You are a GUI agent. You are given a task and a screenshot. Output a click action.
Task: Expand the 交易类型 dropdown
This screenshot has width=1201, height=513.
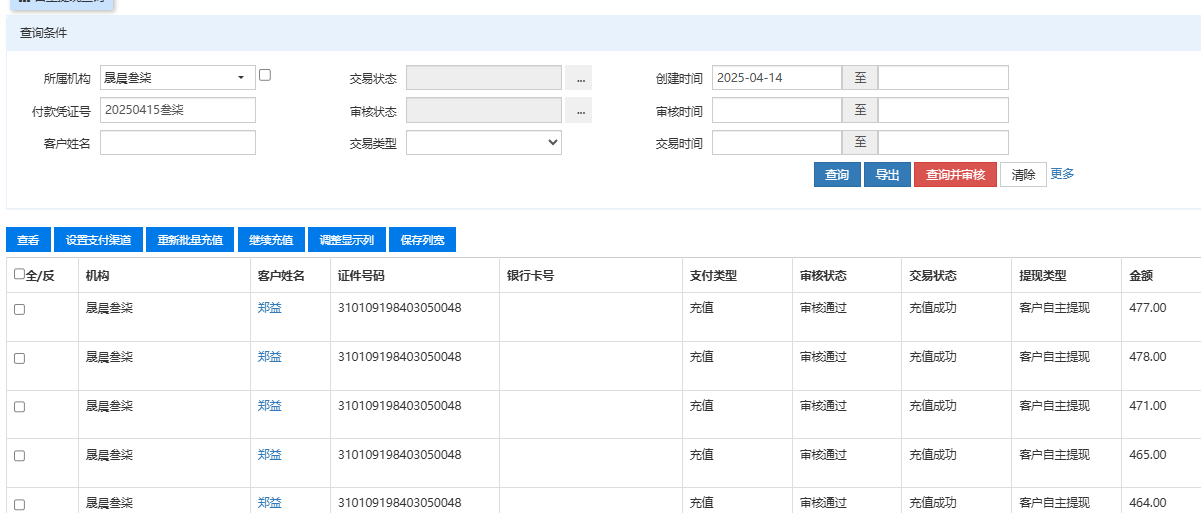(x=483, y=143)
